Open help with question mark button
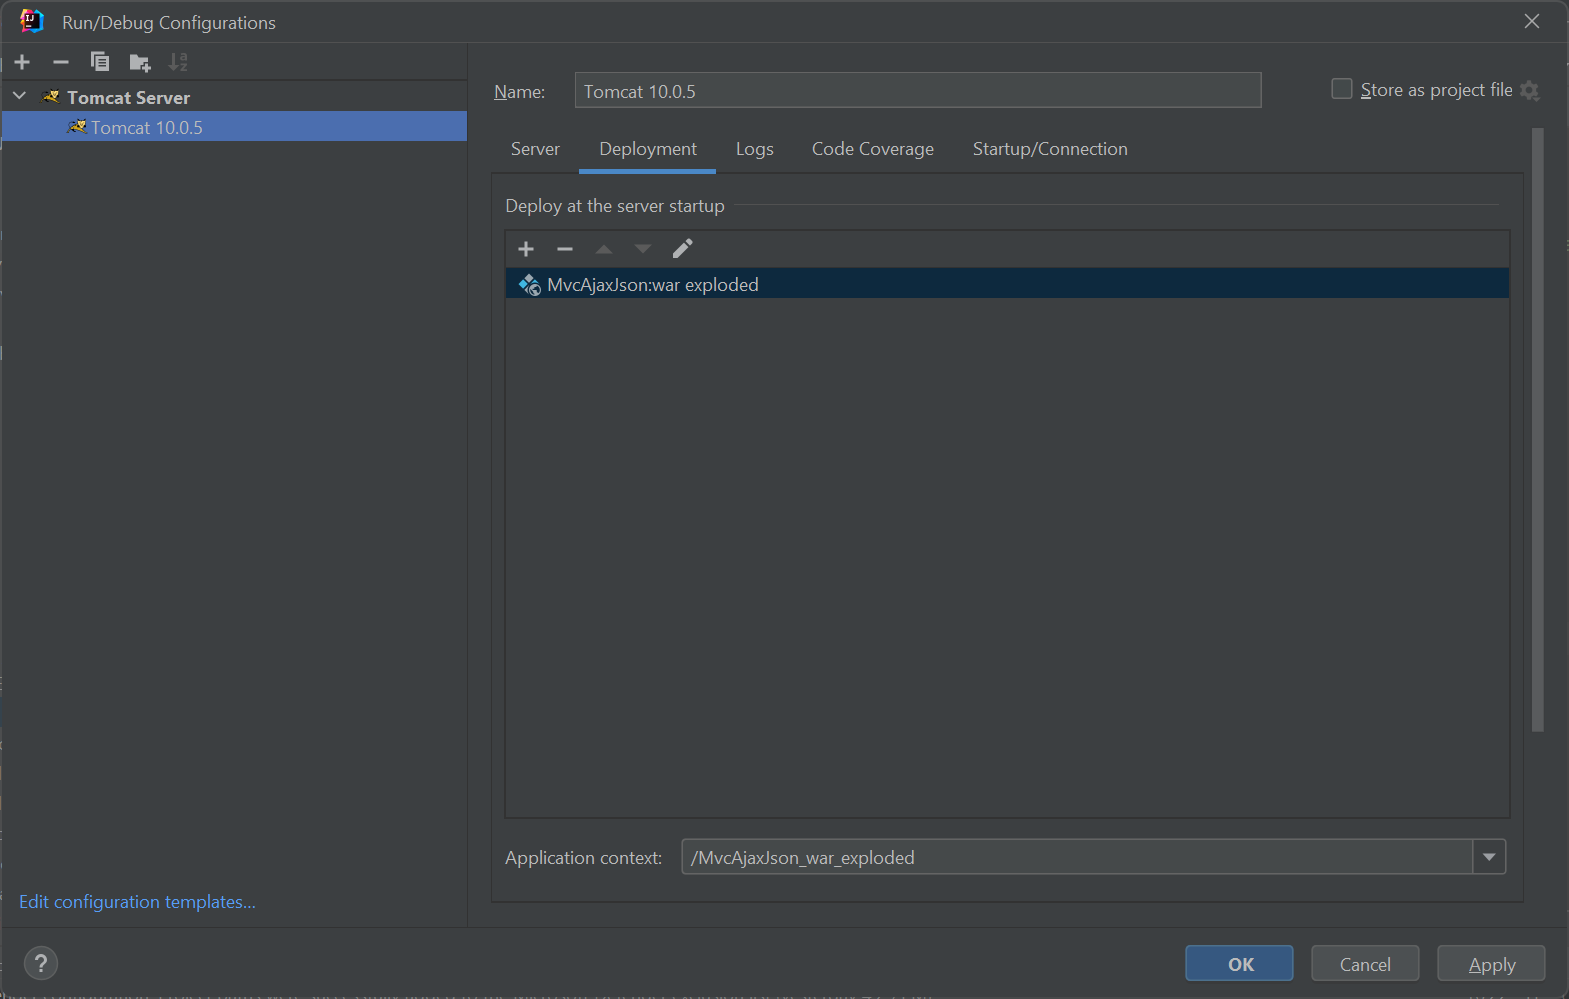This screenshot has height=999, width=1569. (x=40, y=963)
